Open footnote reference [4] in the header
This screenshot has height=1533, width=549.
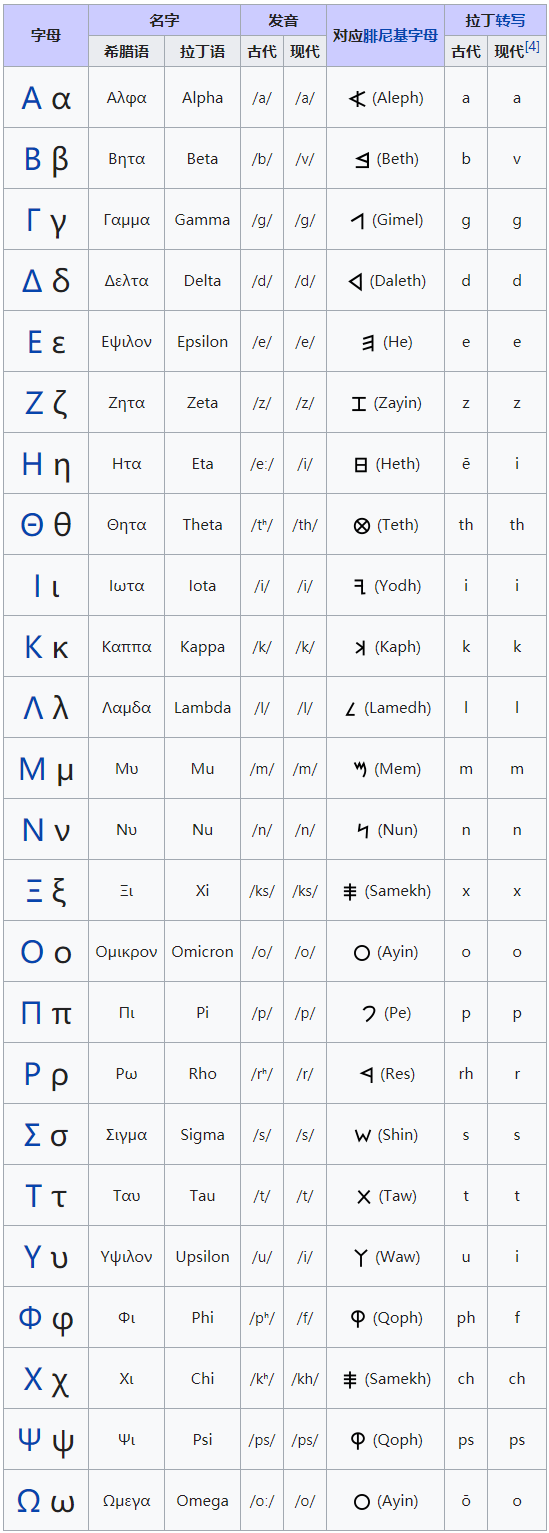click(x=532, y=47)
